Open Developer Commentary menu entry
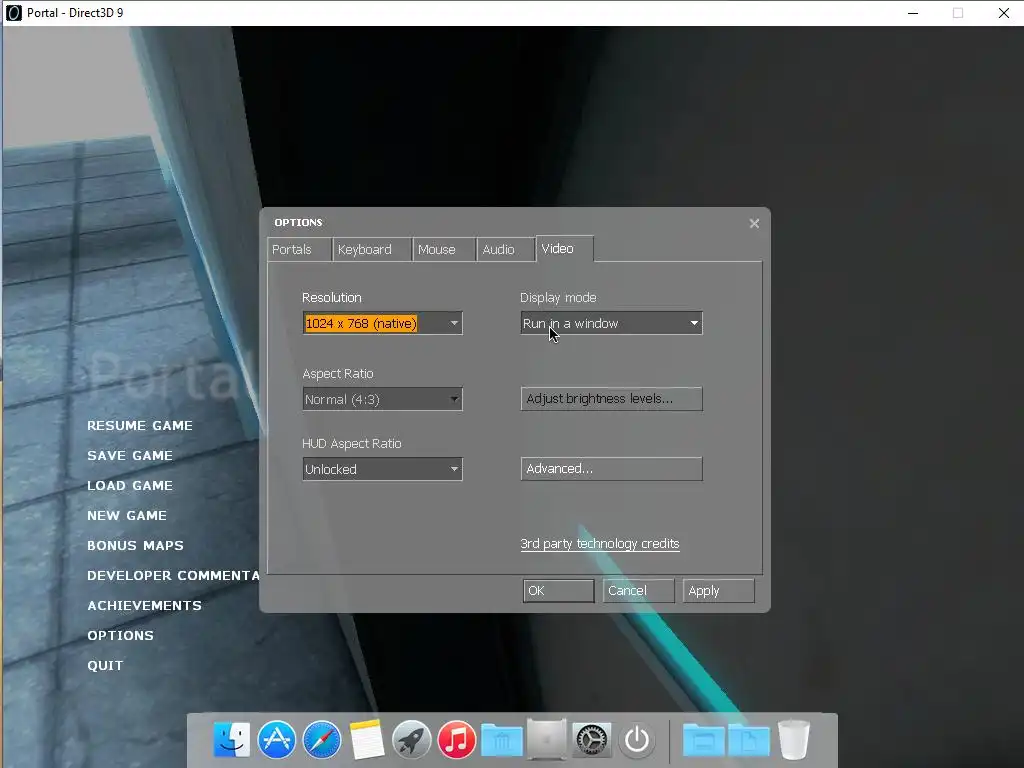 173,575
